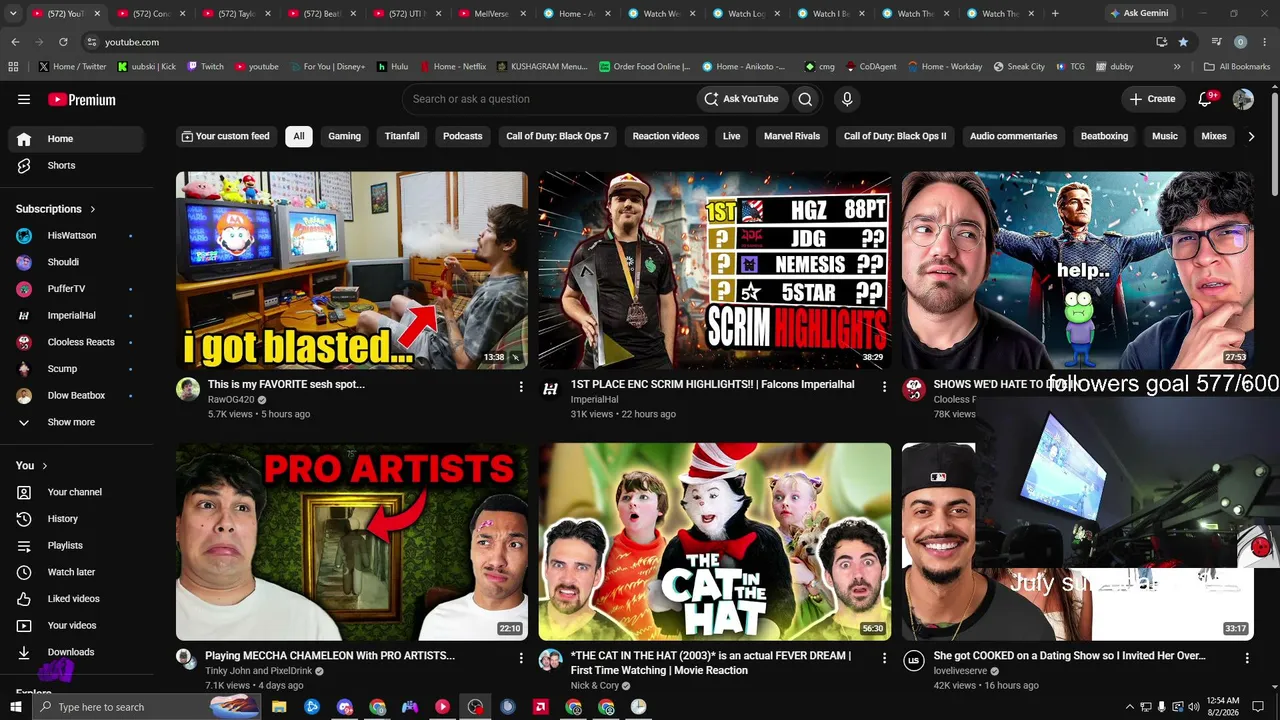Open Watch later list
The height and width of the screenshot is (720, 1280).
(x=76, y=572)
